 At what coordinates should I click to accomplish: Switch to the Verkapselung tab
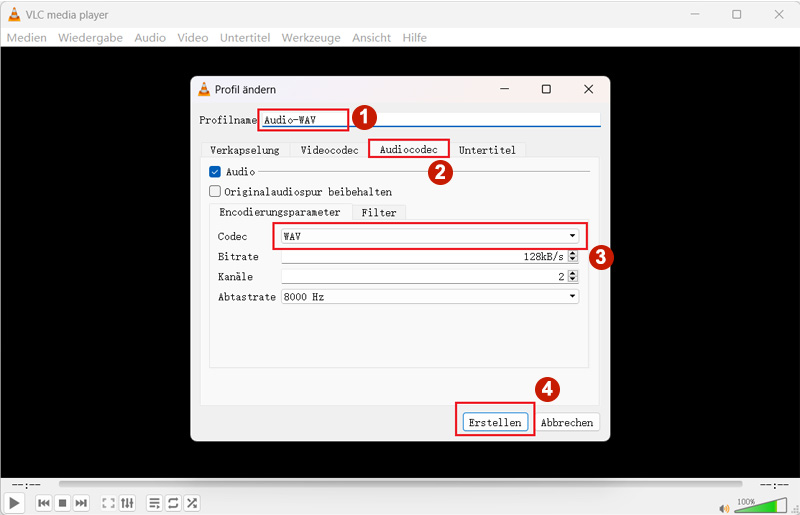click(245, 150)
